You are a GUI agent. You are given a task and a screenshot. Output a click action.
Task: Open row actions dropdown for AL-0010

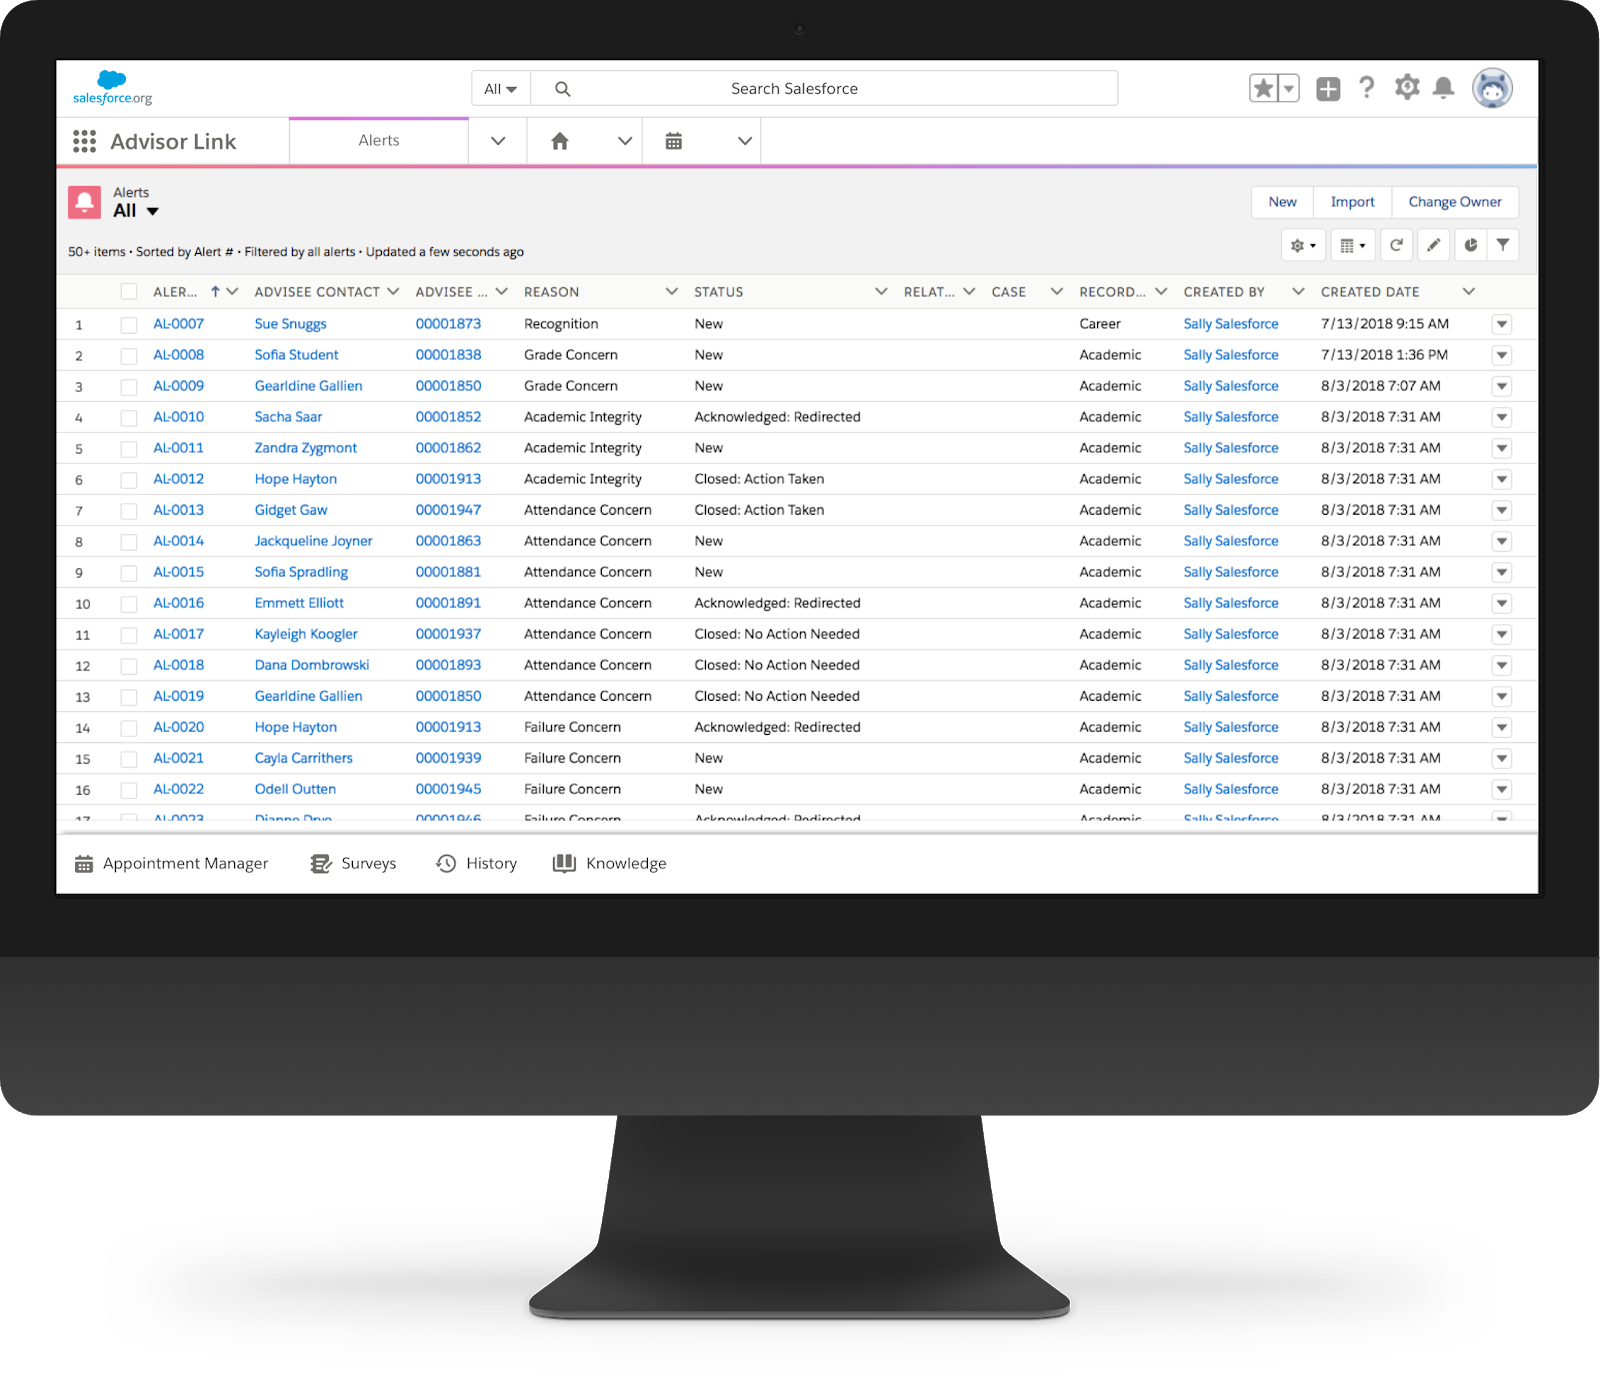pyautogui.click(x=1501, y=418)
